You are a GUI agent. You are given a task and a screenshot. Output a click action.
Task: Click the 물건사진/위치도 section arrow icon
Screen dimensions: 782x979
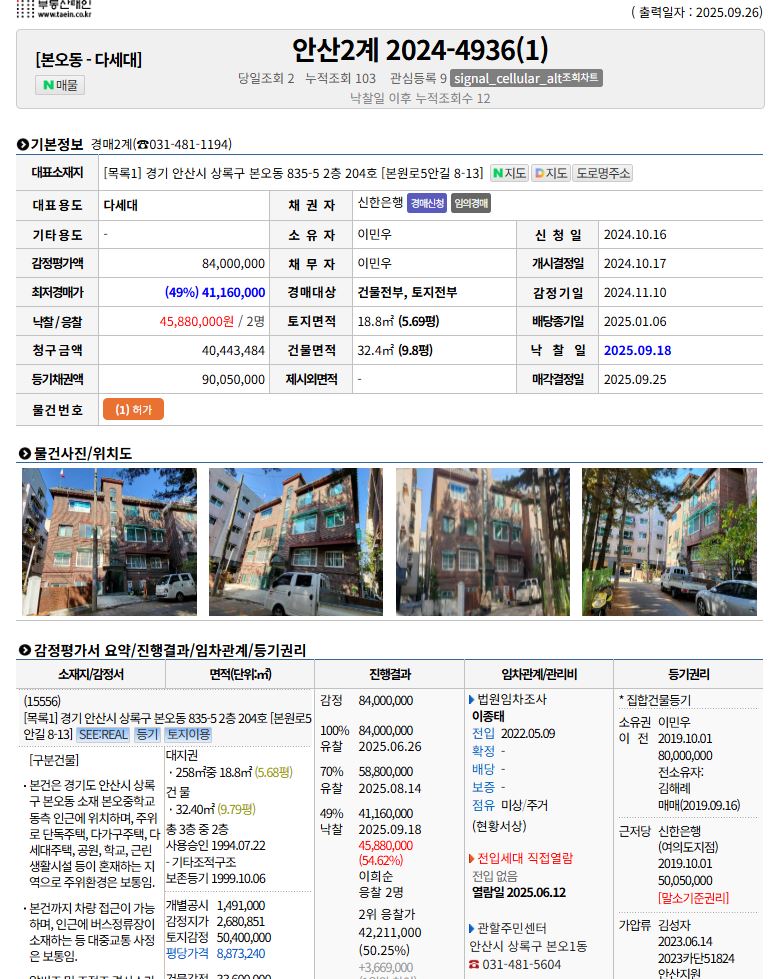click(x=25, y=453)
